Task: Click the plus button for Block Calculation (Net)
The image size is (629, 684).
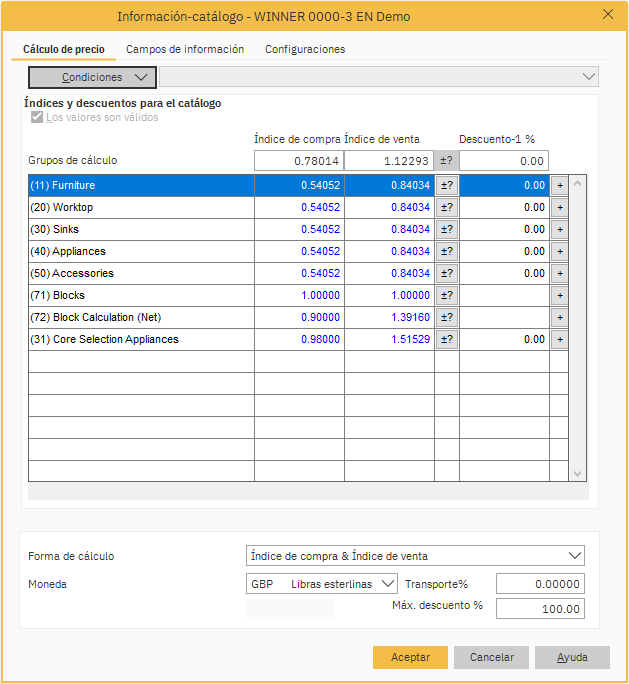Action: (560, 318)
